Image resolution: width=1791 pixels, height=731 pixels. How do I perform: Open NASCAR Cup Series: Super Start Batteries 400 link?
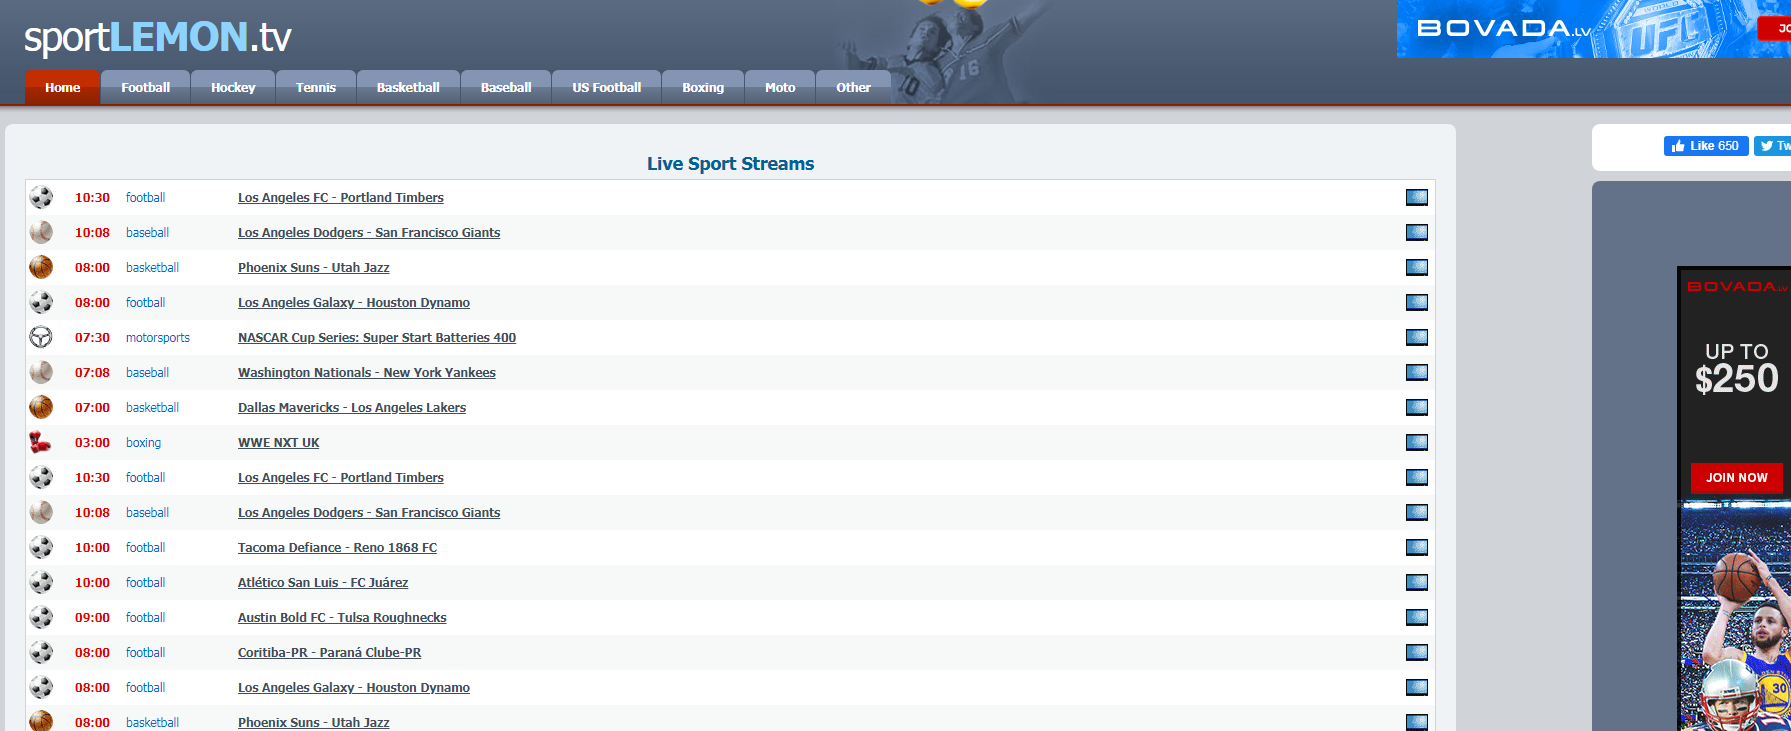377,338
